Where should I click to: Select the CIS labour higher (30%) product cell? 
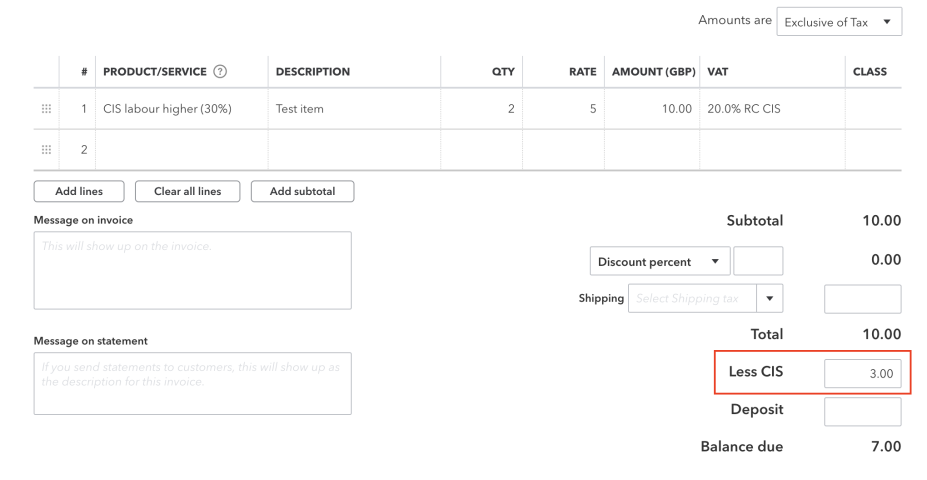181,109
